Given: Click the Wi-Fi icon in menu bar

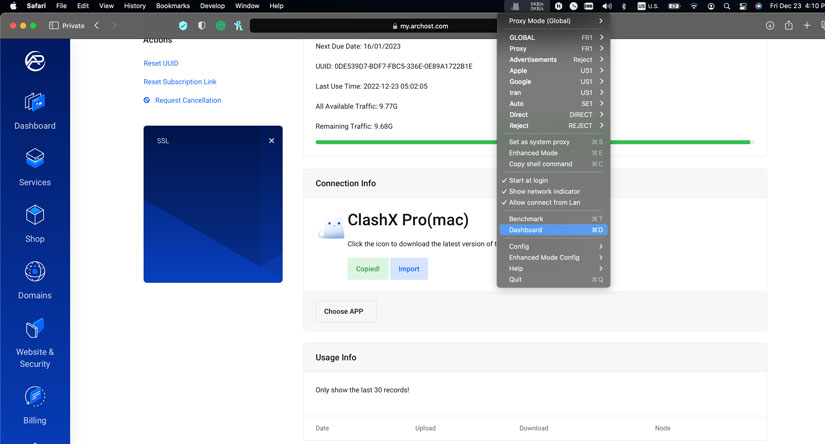Looking at the screenshot, I should [694, 6].
